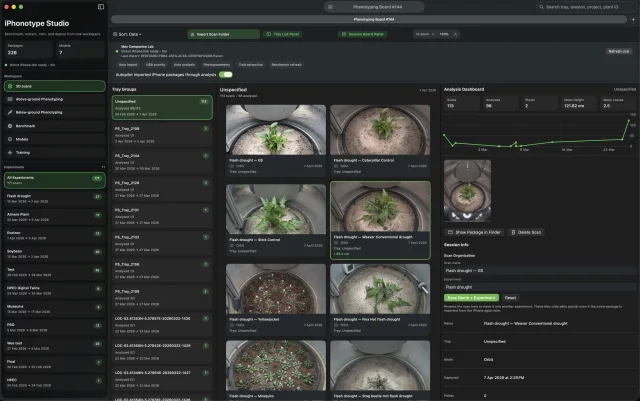Click the USB priority tag
This screenshot has height=401, width=640.
click(x=156, y=65)
